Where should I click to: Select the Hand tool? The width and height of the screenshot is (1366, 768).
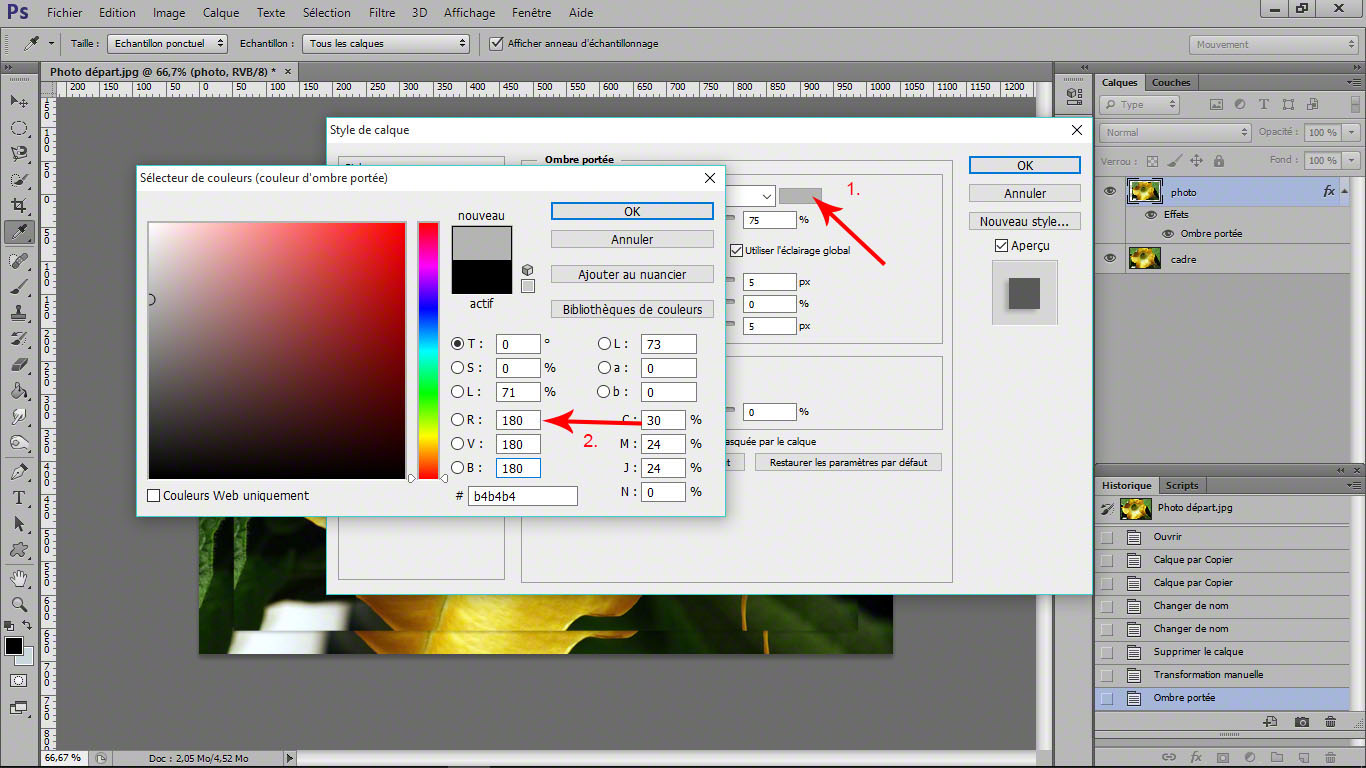[19, 578]
